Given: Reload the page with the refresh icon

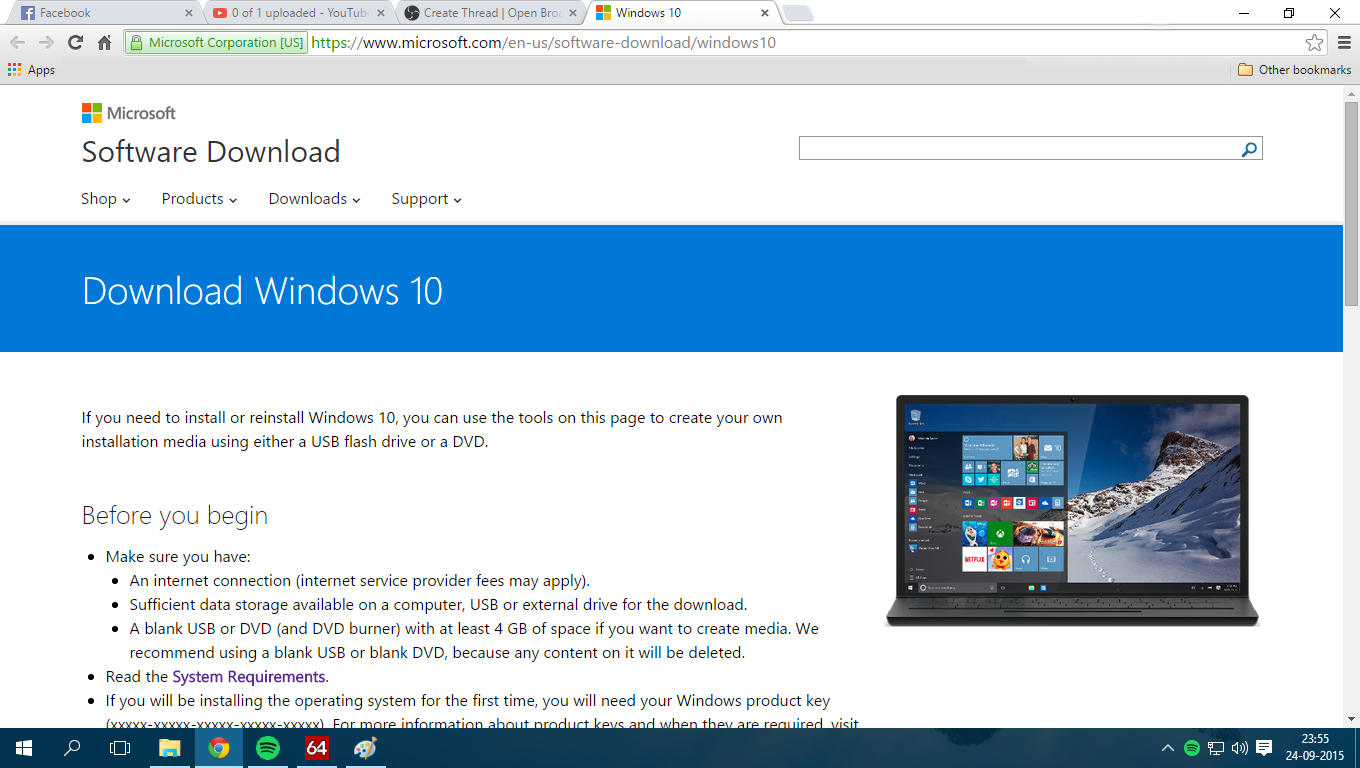Looking at the screenshot, I should tap(75, 42).
